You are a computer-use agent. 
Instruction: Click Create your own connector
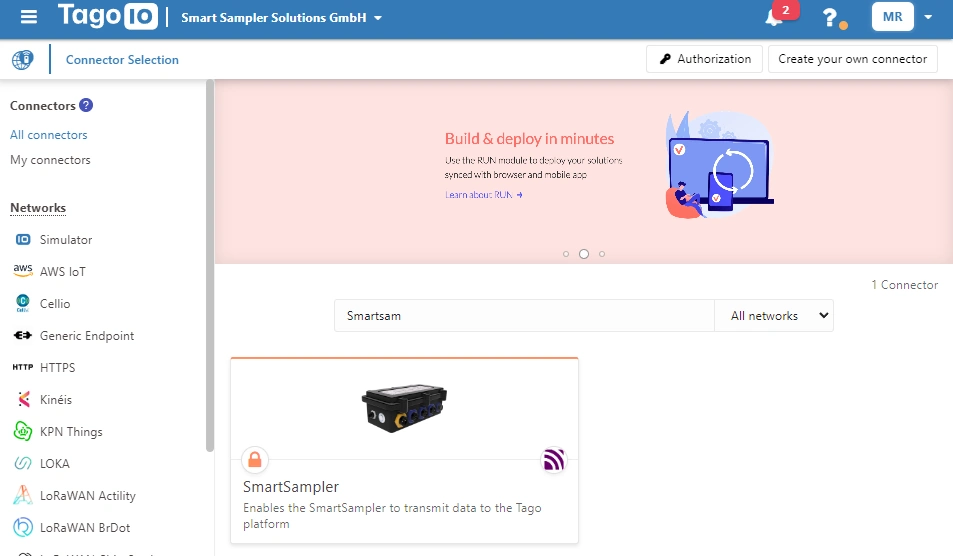click(852, 59)
